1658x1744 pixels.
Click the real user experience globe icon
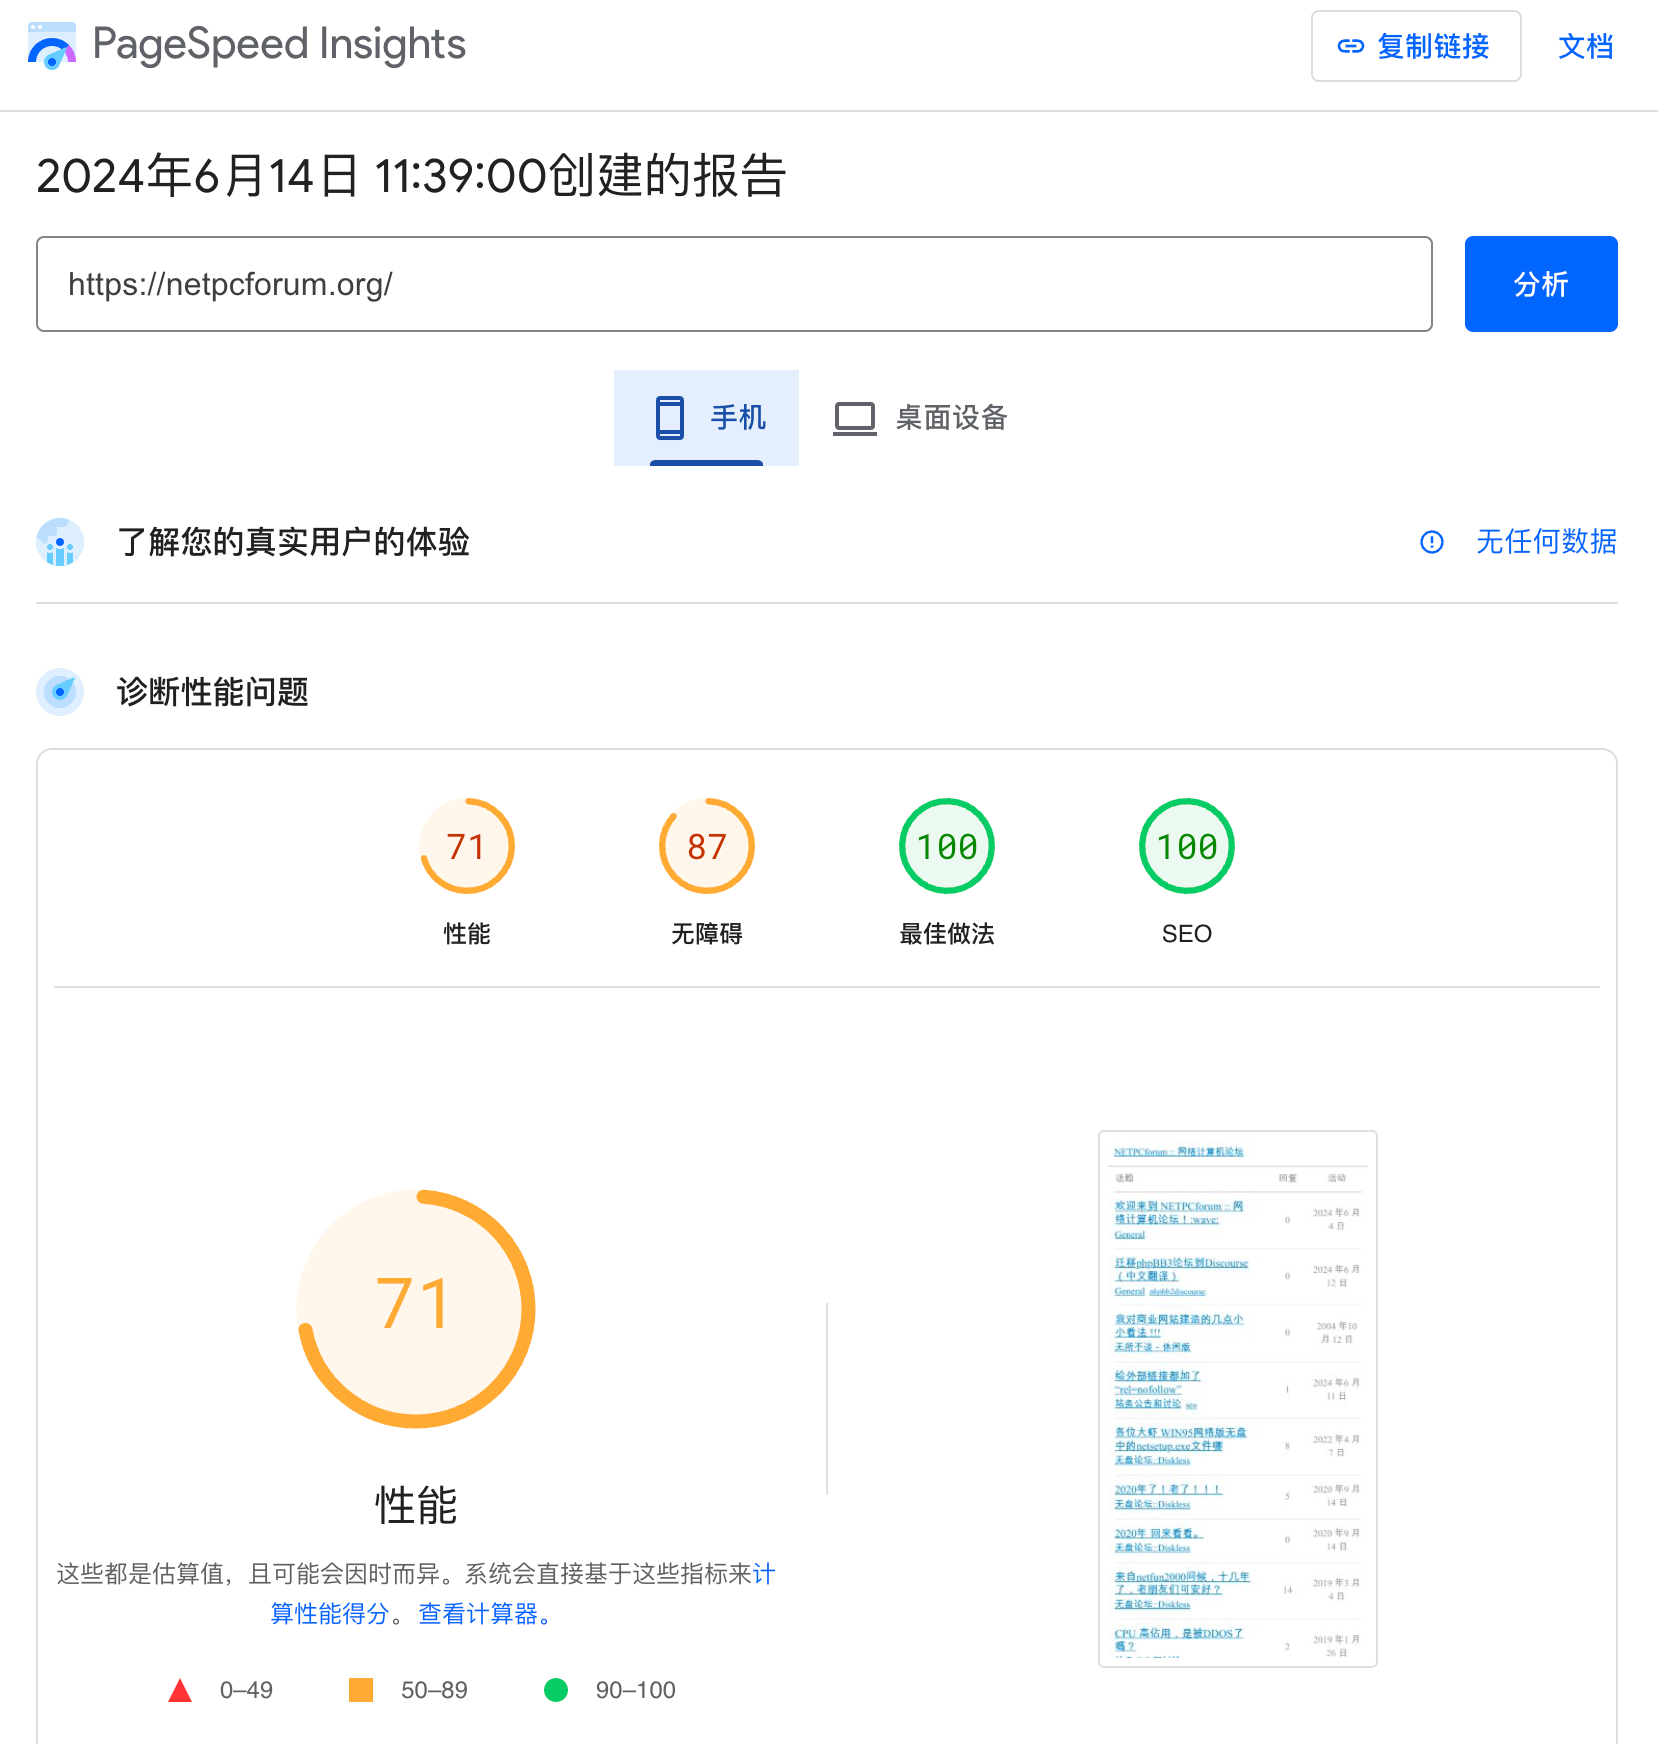60,542
